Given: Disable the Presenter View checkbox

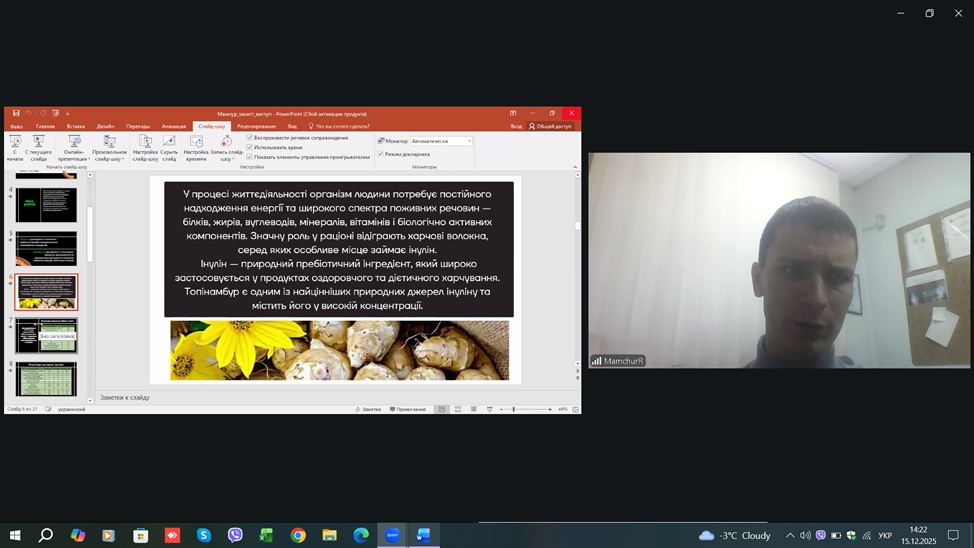Looking at the screenshot, I should click(x=381, y=154).
